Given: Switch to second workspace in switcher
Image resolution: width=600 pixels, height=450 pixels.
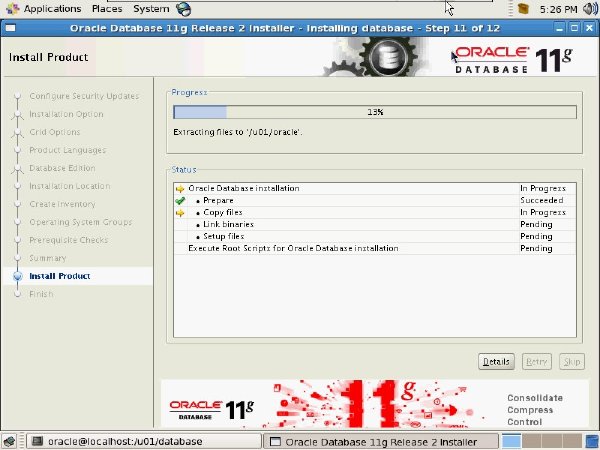Looking at the screenshot, I should click(x=532, y=441).
